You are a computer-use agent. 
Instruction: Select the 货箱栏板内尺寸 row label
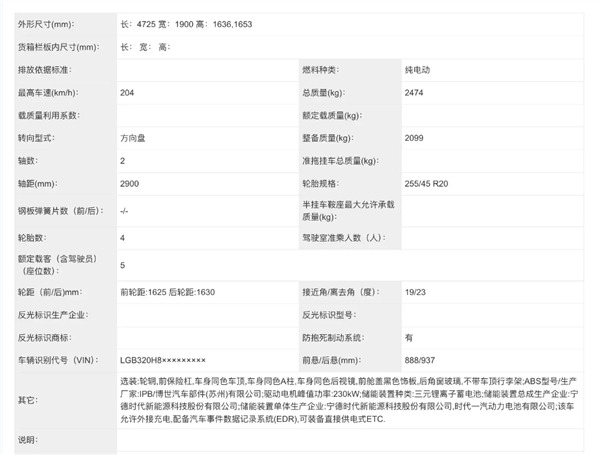coord(58,47)
